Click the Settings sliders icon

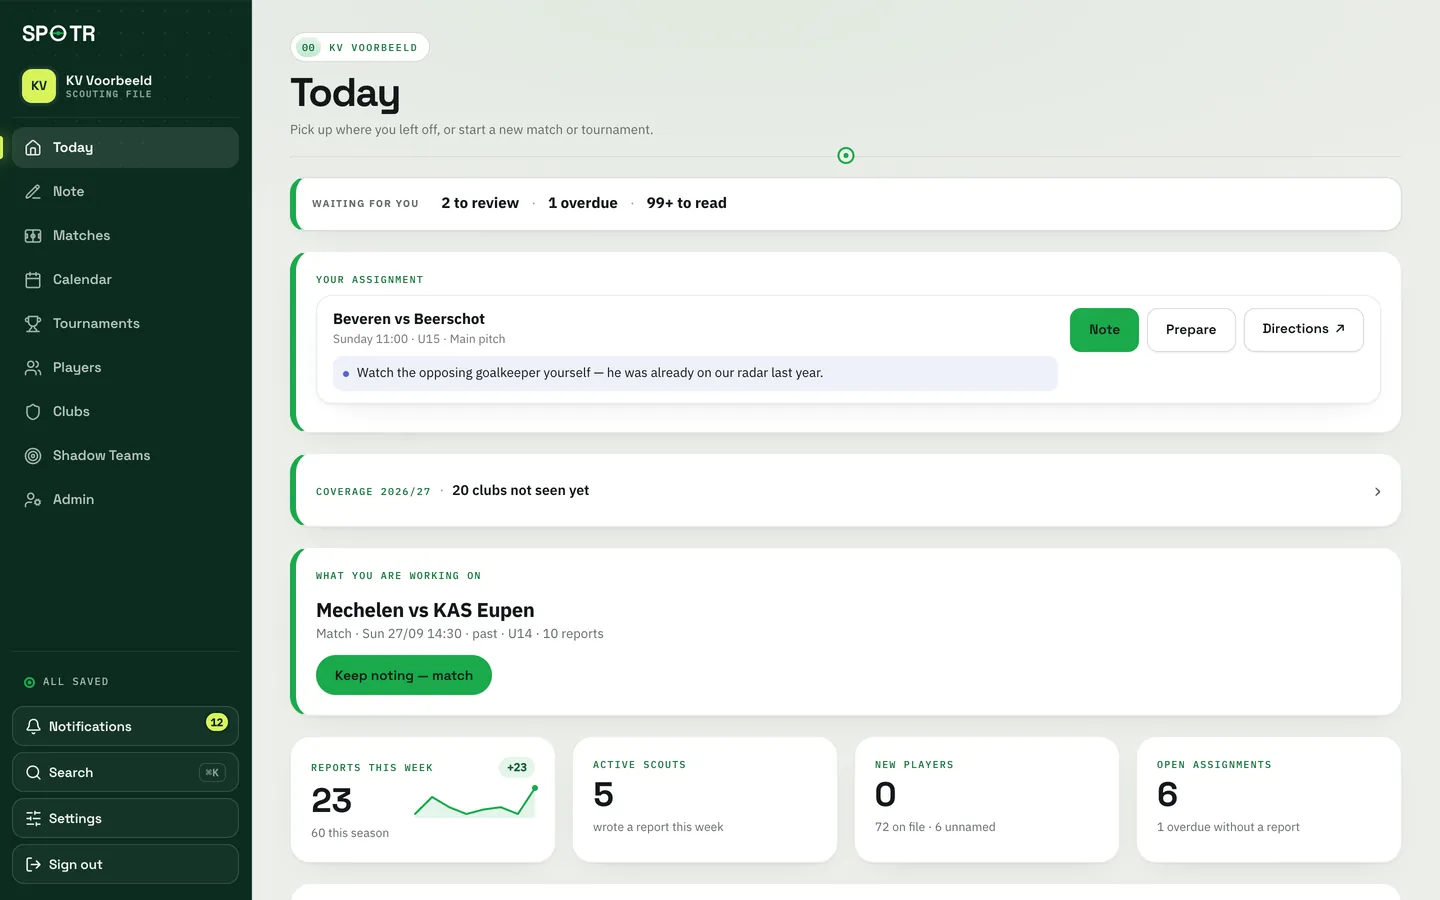(33, 819)
